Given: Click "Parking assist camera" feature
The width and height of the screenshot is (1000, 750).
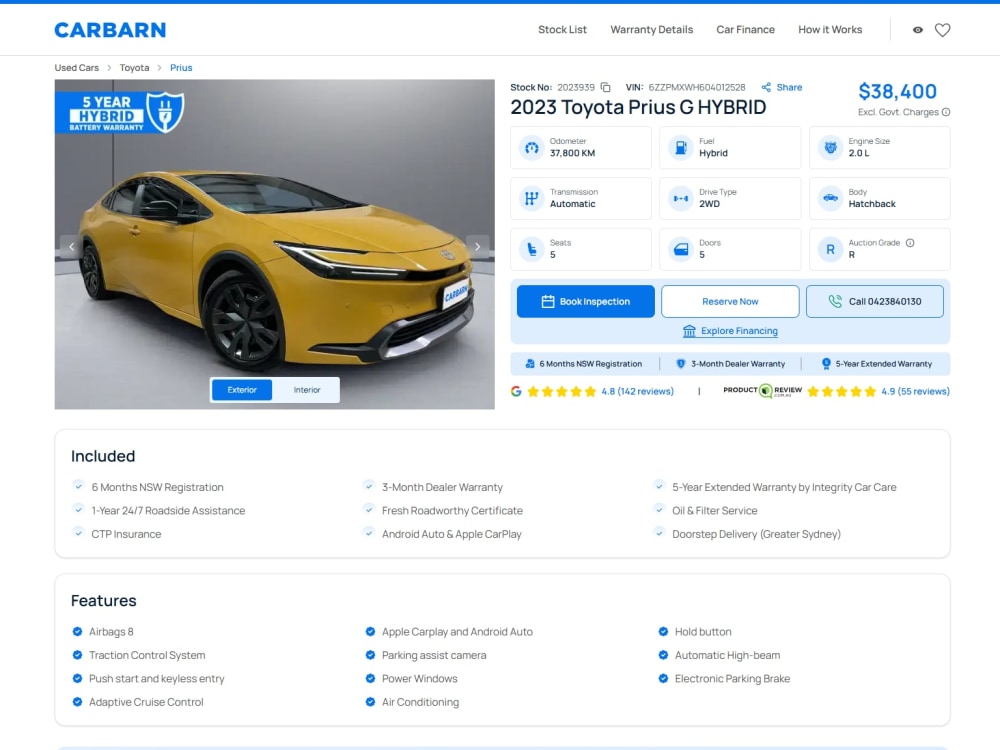Looking at the screenshot, I should pyautogui.click(x=434, y=655).
